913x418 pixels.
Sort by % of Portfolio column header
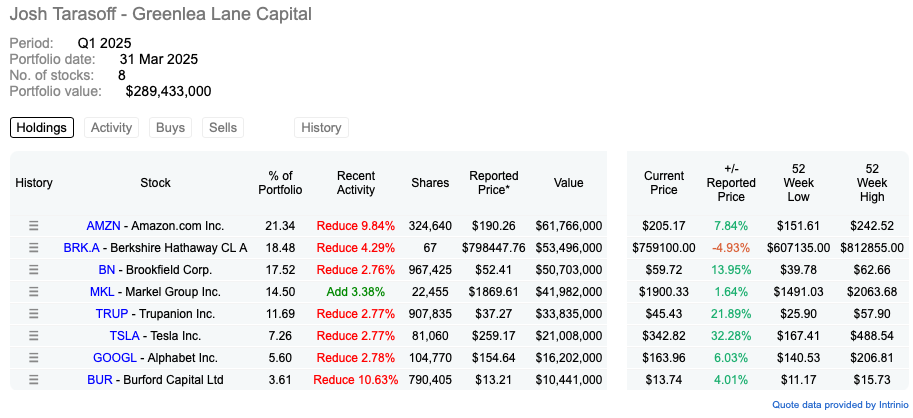pyautogui.click(x=281, y=183)
